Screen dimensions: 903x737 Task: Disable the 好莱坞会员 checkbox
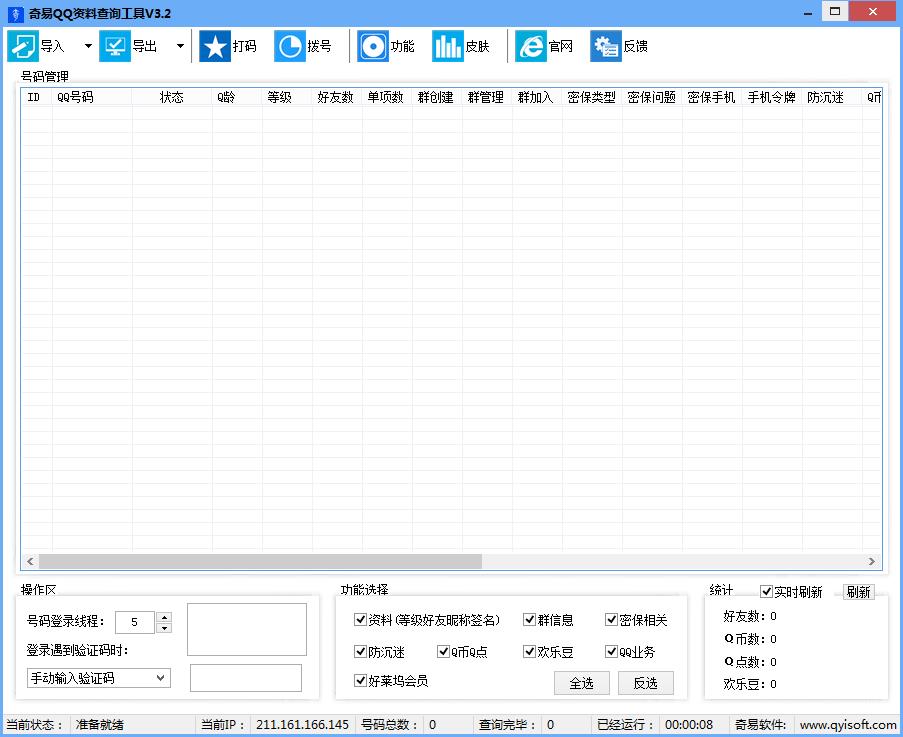point(361,681)
